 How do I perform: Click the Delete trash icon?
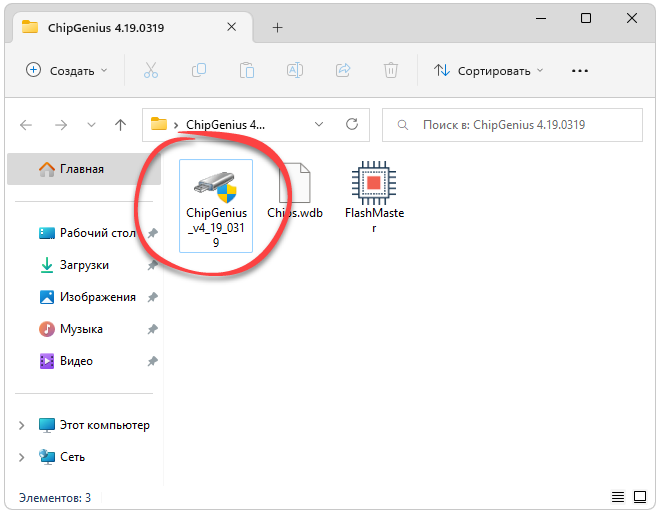(391, 70)
